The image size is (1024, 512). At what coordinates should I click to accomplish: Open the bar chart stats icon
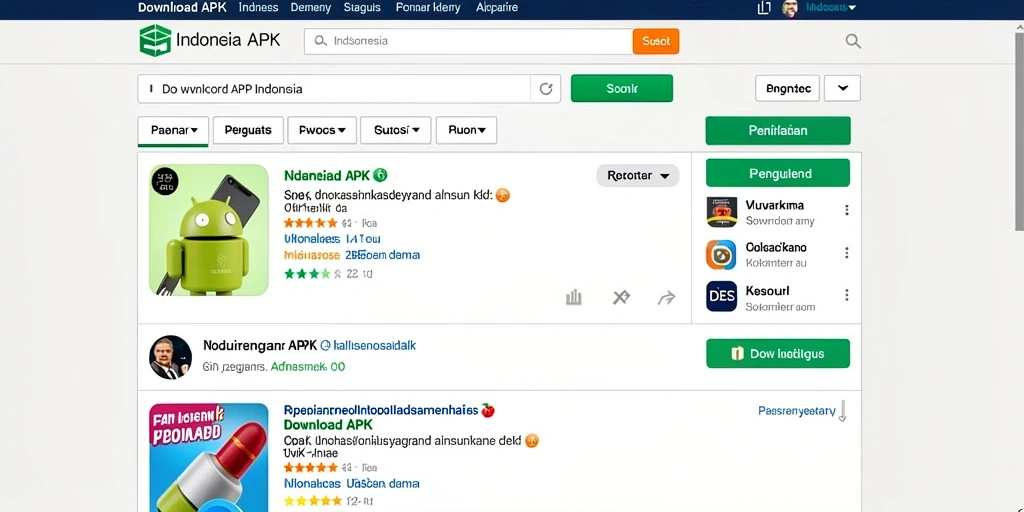(573, 298)
